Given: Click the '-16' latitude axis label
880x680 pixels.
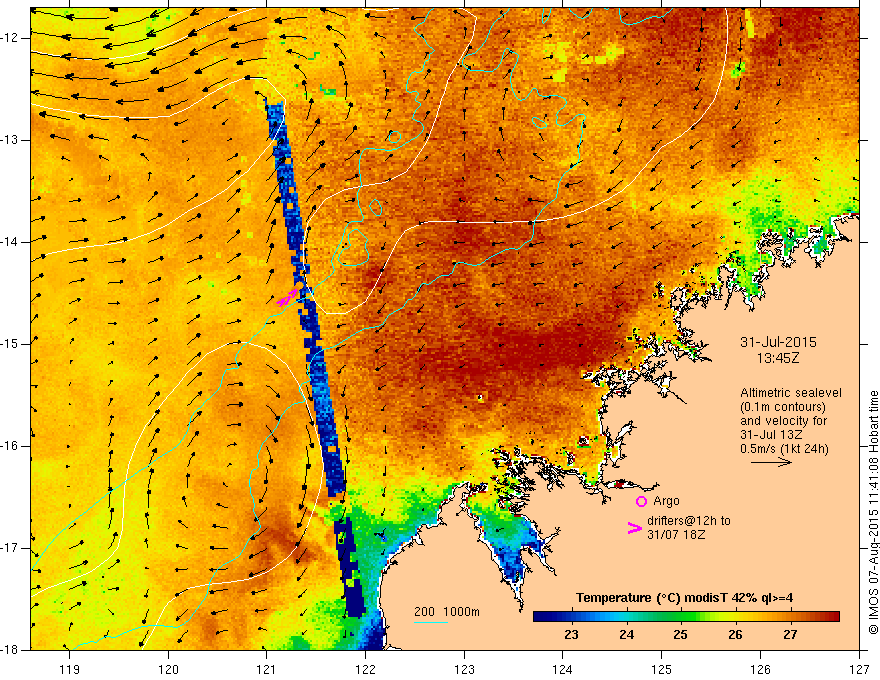Looking at the screenshot, I should click(x=11, y=446).
